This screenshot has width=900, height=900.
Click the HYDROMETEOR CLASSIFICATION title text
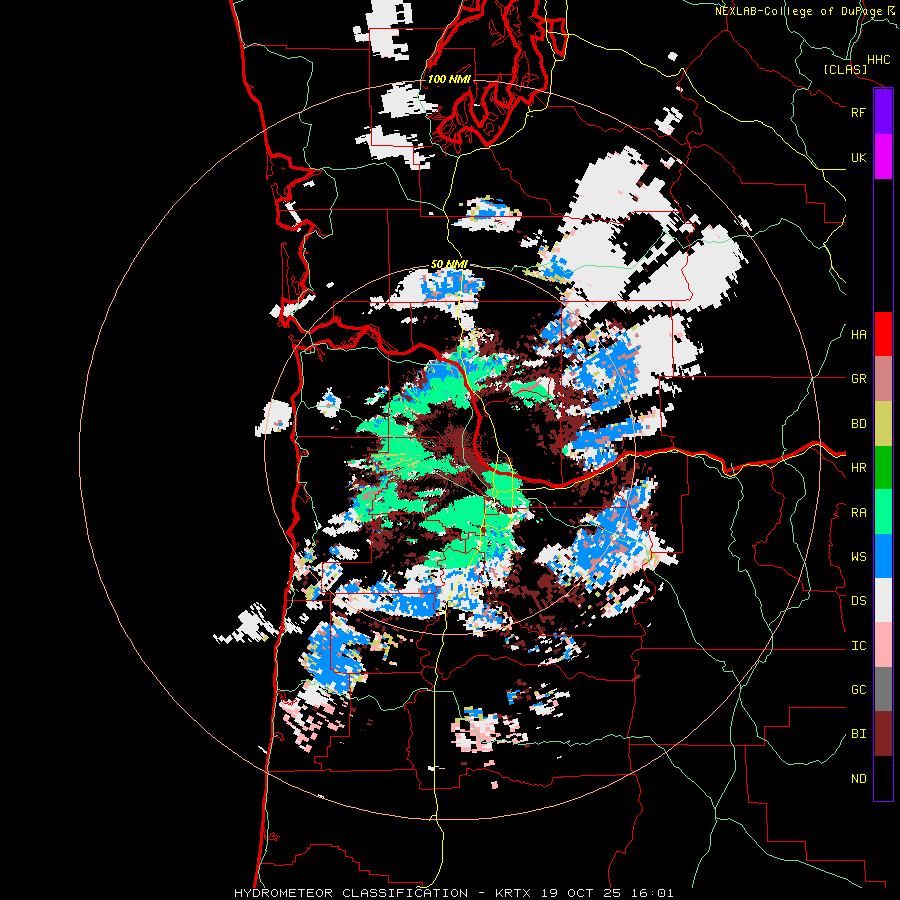(x=351, y=893)
